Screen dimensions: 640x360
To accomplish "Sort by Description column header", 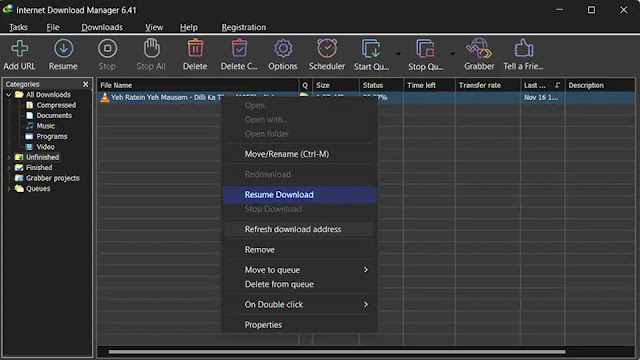I will tap(600, 85).
